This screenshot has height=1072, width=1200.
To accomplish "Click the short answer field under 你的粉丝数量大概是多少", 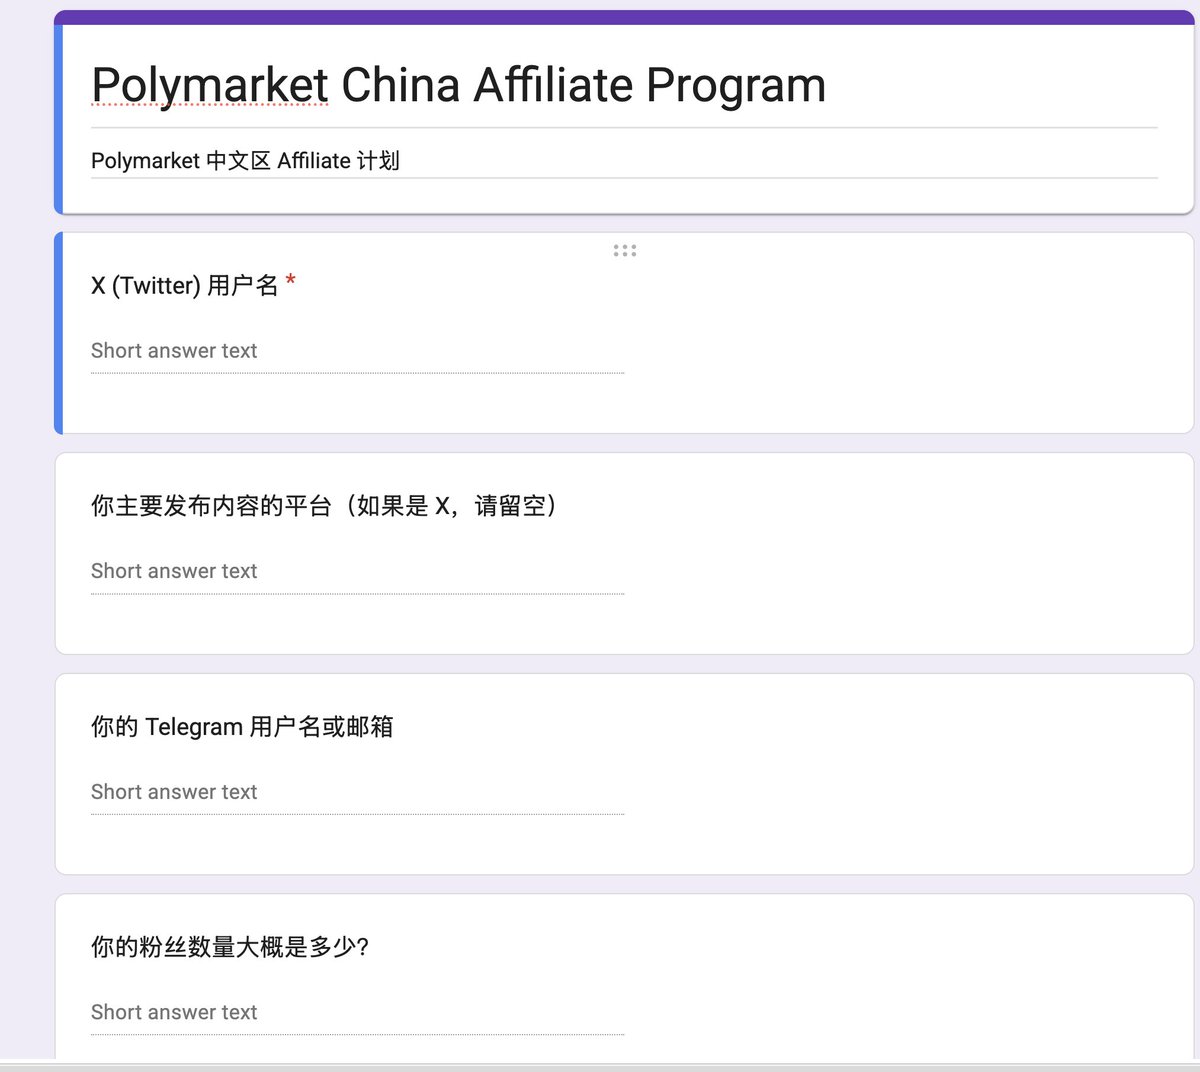I will tap(357, 1013).
